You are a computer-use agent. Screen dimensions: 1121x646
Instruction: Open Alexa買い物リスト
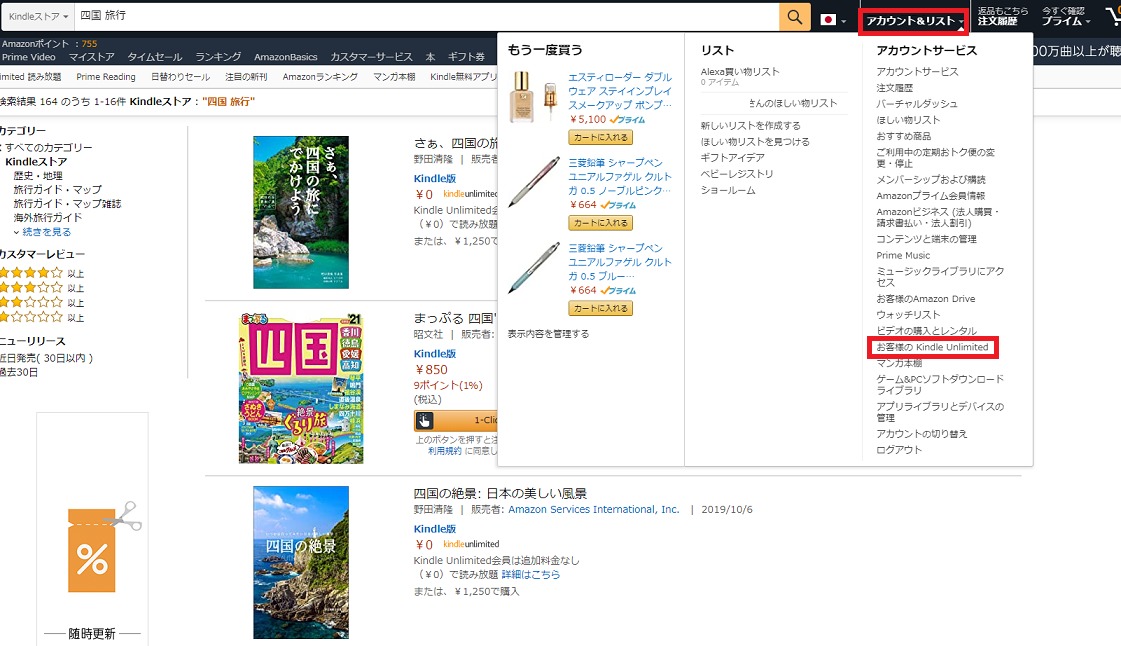click(x=740, y=71)
